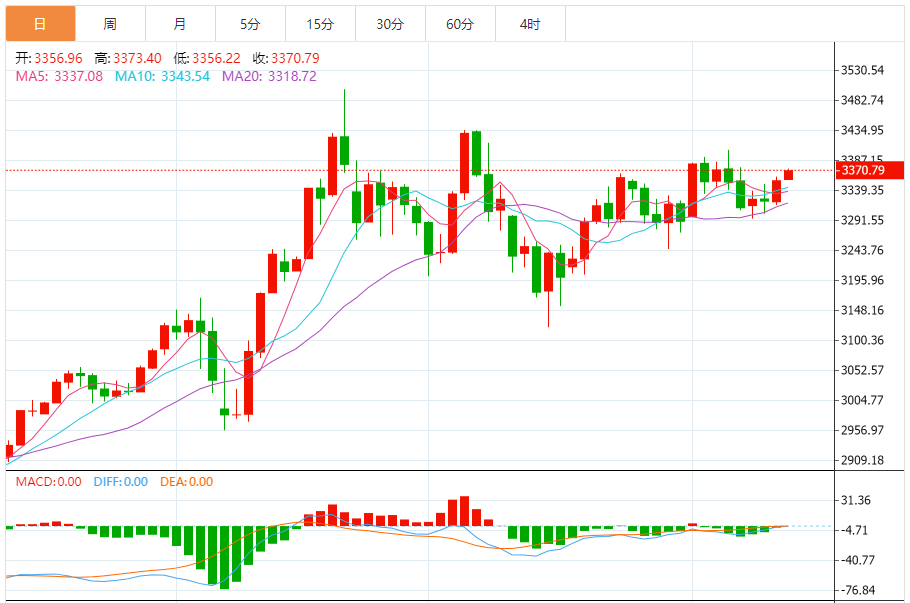Click the MA10: 3343.54 label
Viewport: 910px width, 603px height.
[x=162, y=76]
